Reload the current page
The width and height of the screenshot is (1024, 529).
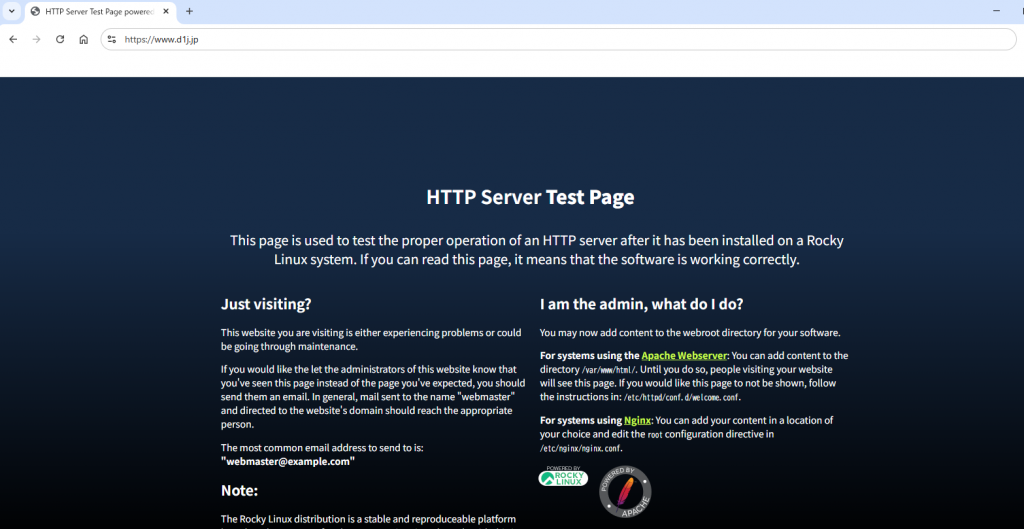pyautogui.click(x=60, y=39)
